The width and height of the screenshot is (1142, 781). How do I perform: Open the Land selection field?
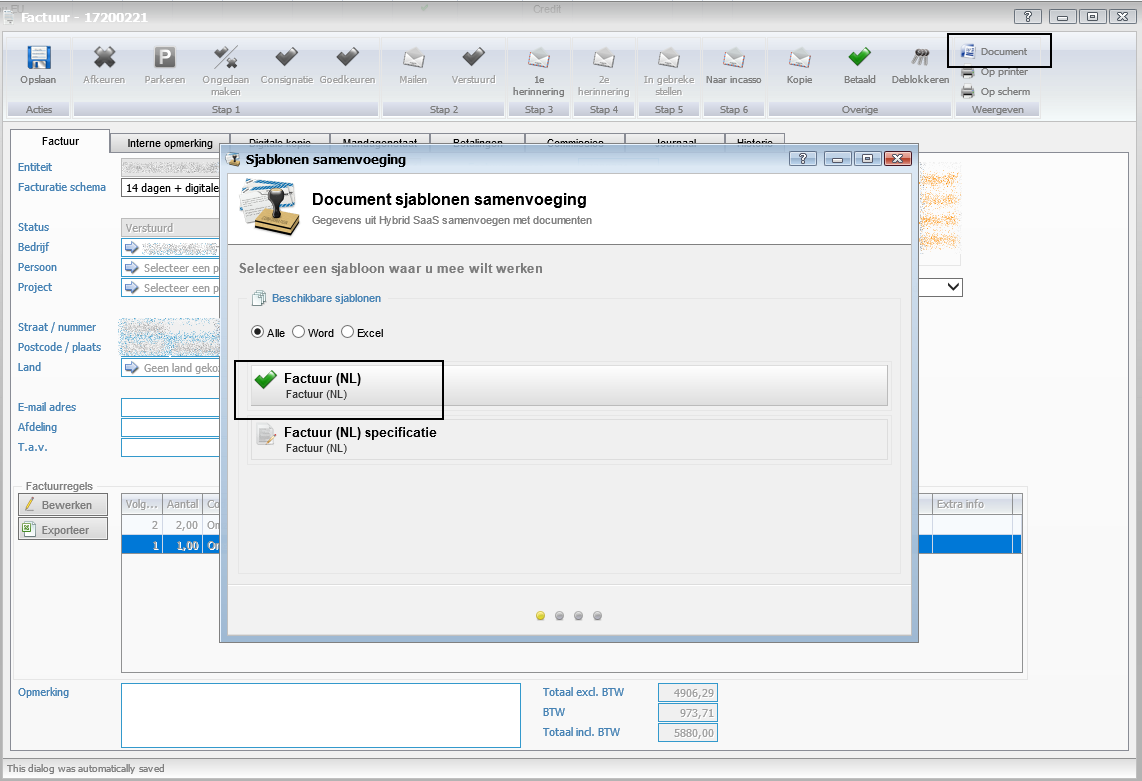[x=170, y=368]
